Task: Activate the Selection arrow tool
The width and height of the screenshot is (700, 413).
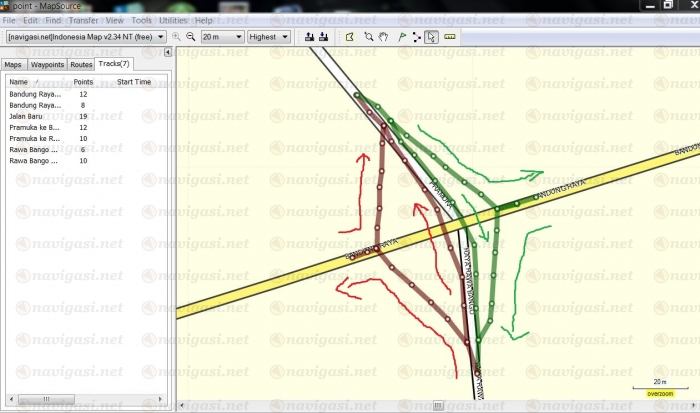Action: click(431, 37)
